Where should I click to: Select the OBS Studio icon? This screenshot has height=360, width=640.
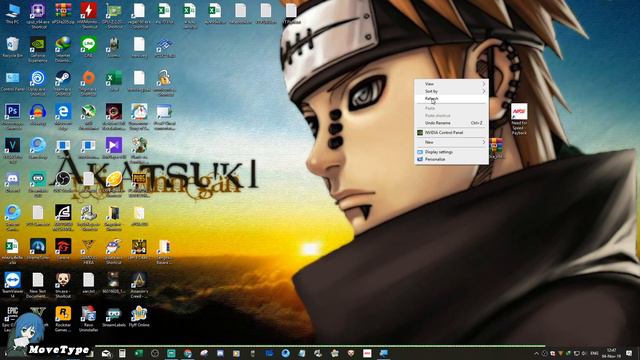tap(63, 182)
